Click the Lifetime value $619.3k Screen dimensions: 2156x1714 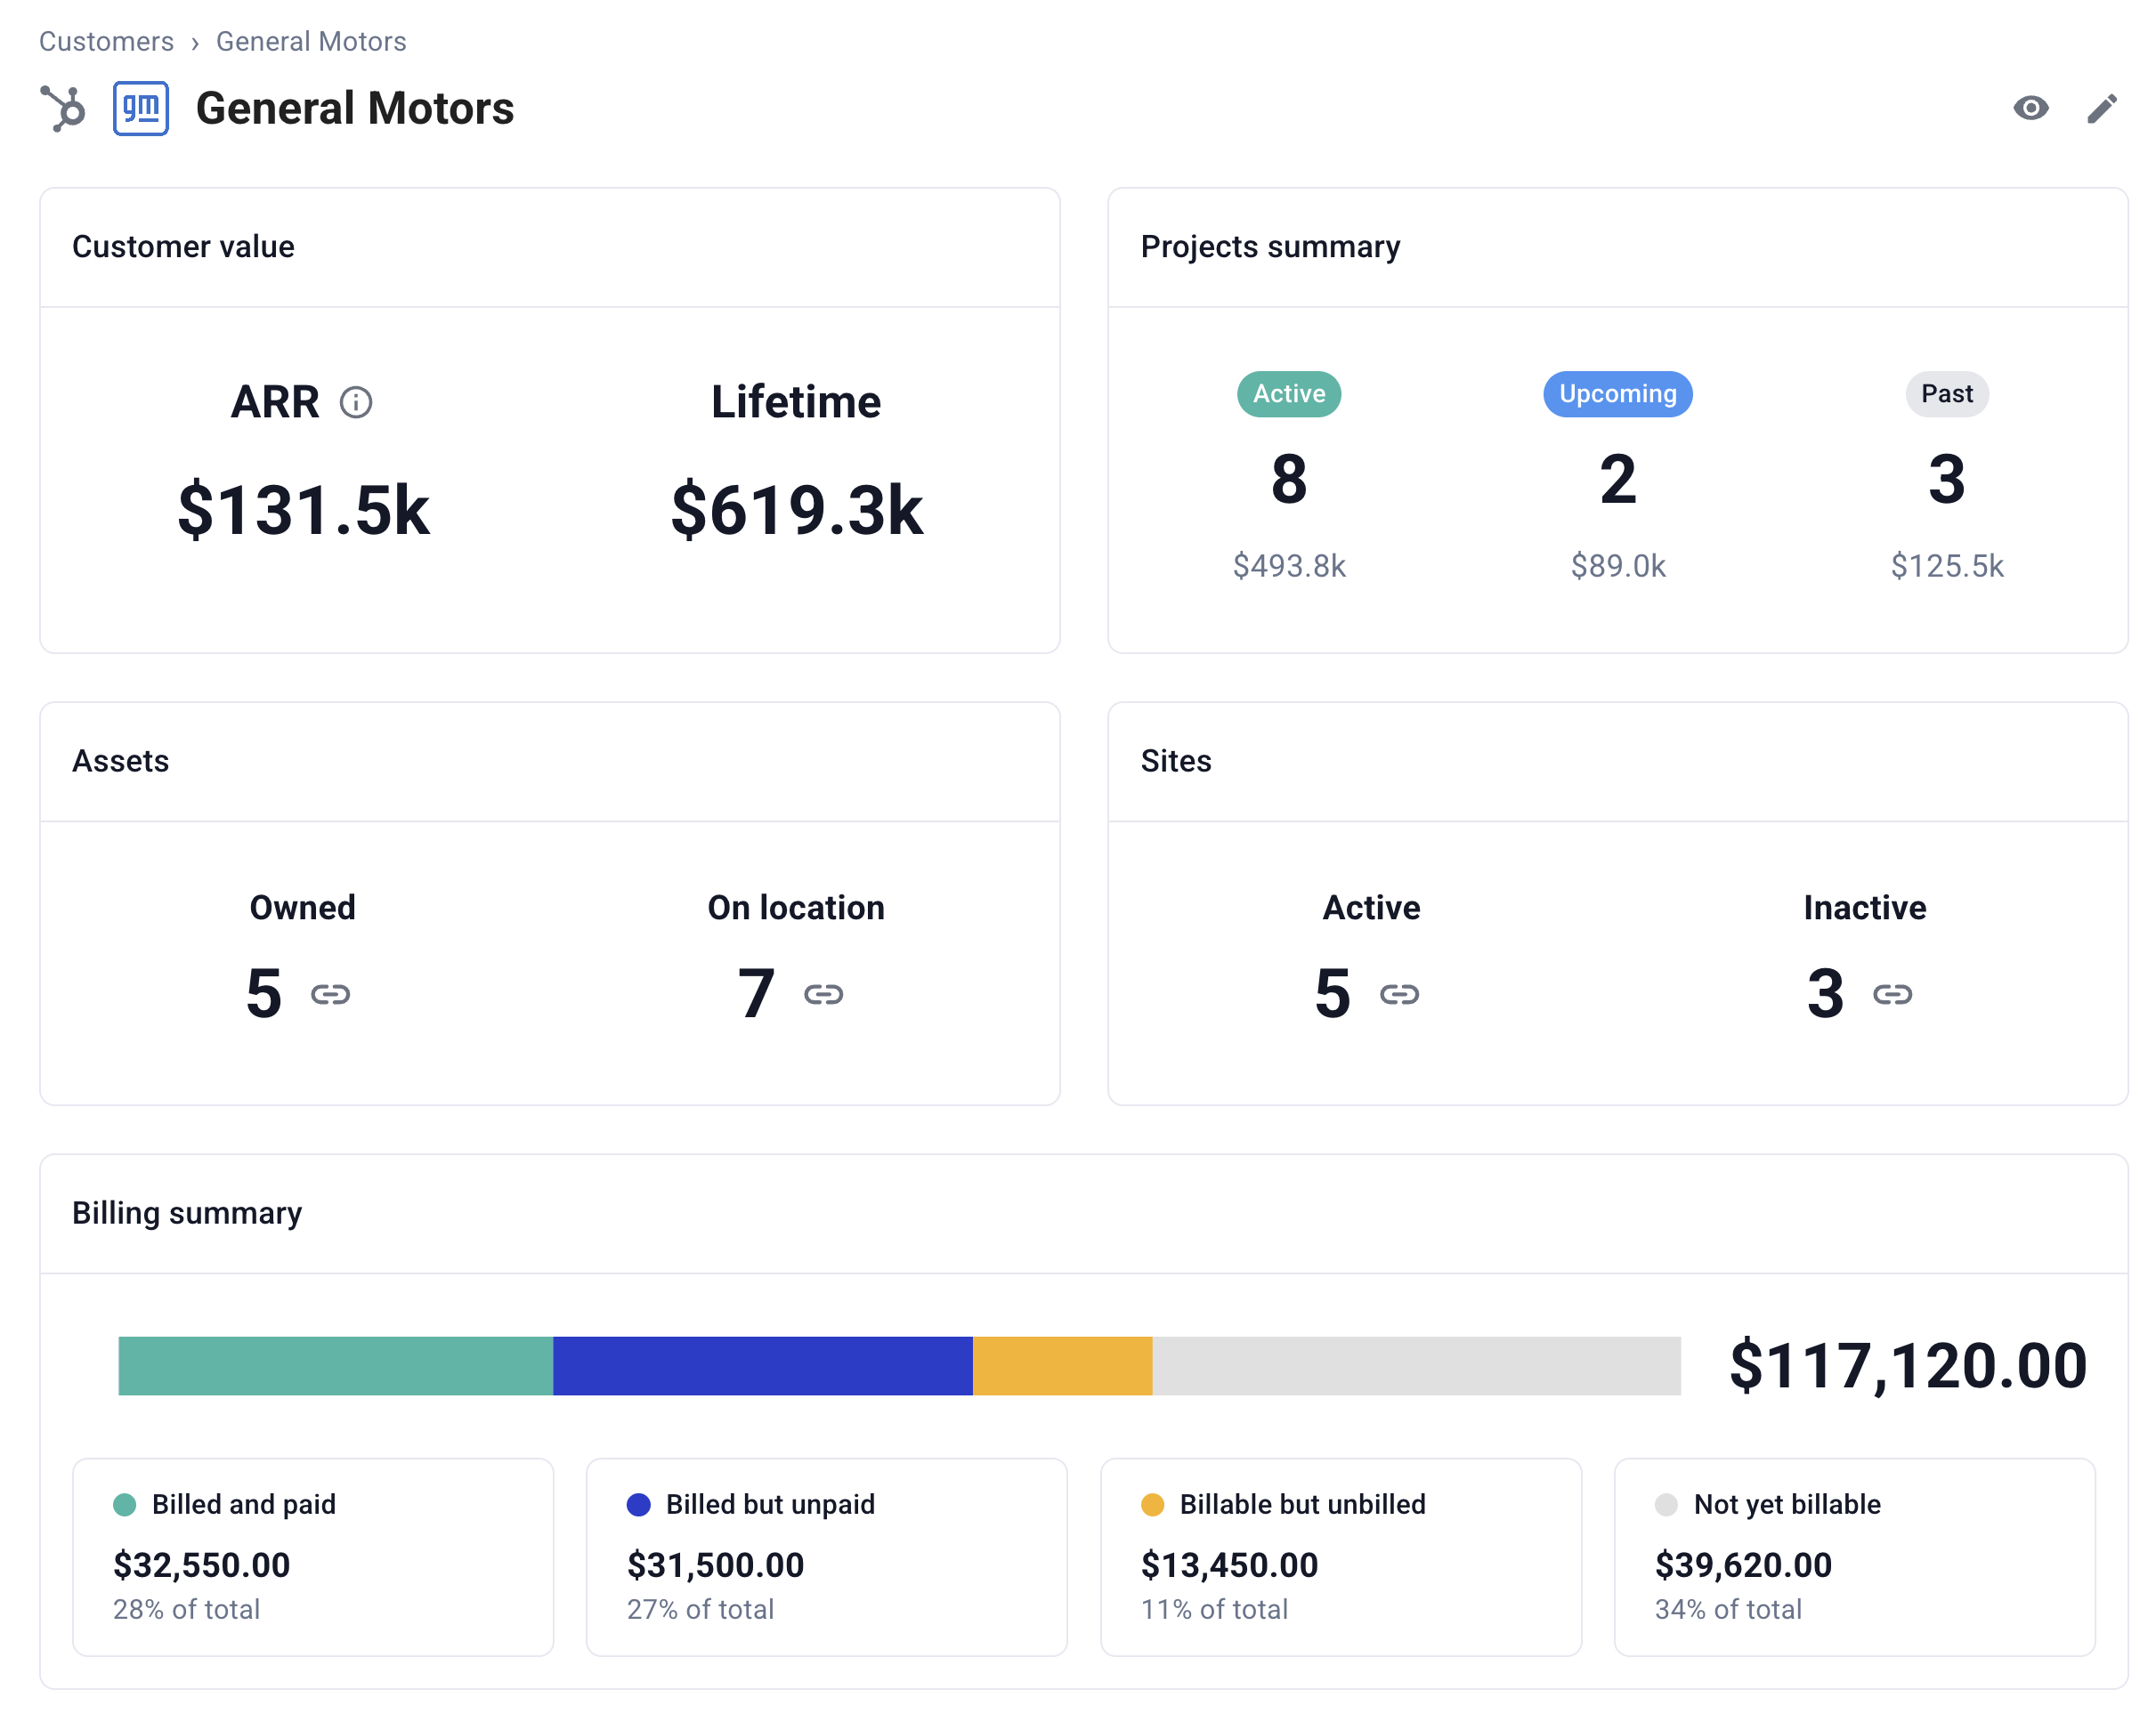pos(796,510)
